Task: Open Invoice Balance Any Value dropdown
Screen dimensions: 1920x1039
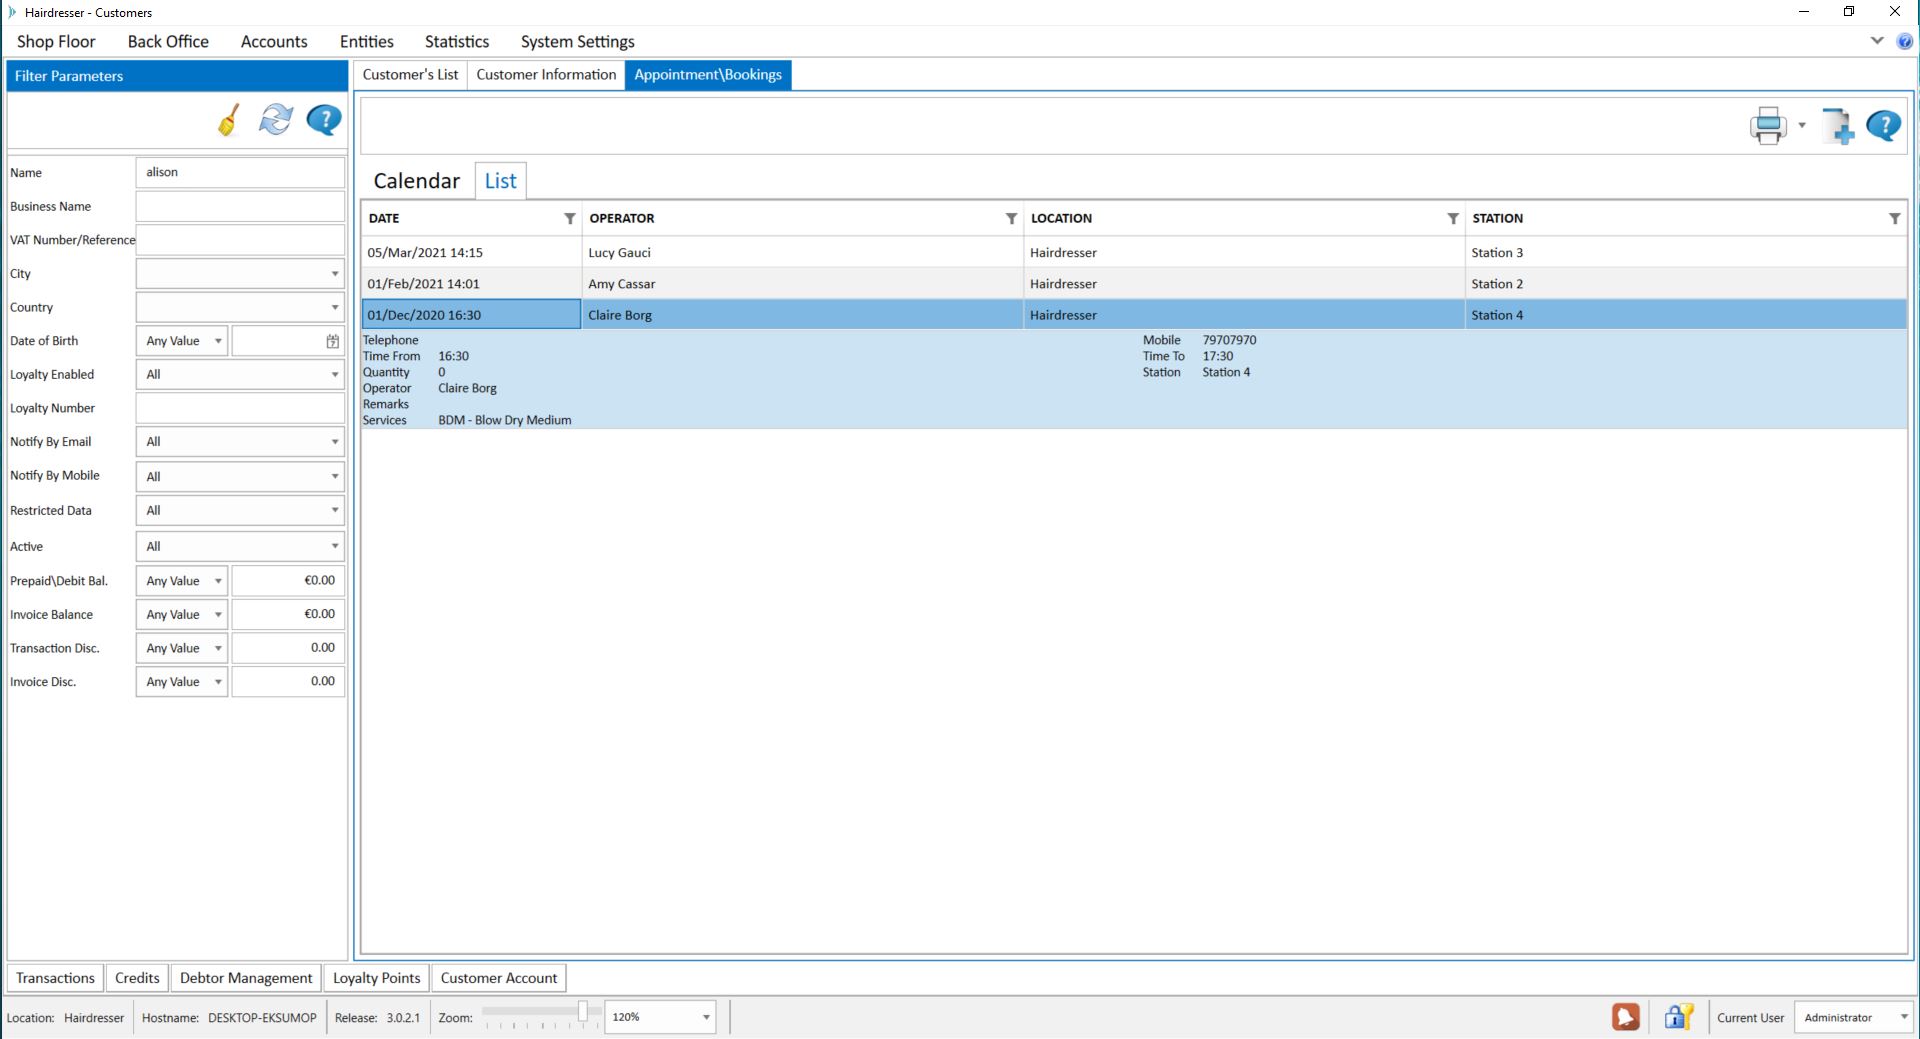Action: tap(182, 614)
